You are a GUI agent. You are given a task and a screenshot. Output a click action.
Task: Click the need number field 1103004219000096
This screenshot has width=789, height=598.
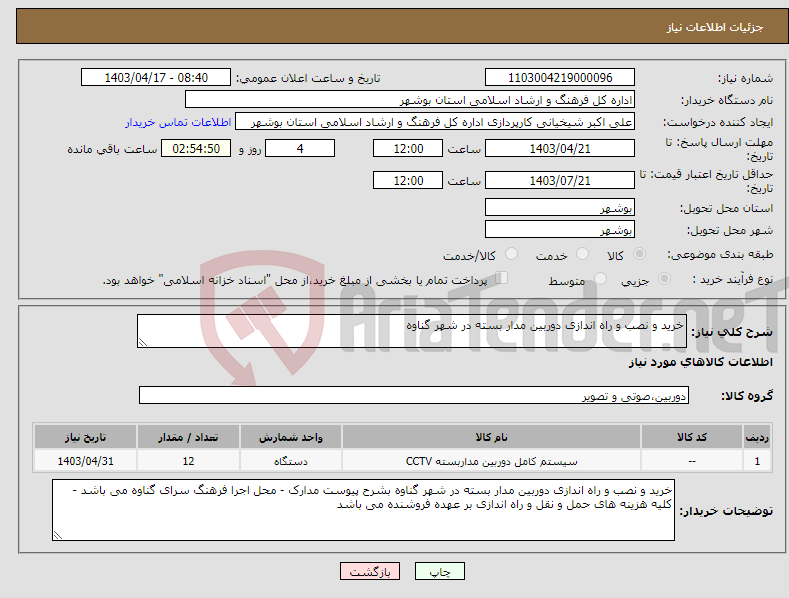coord(560,78)
